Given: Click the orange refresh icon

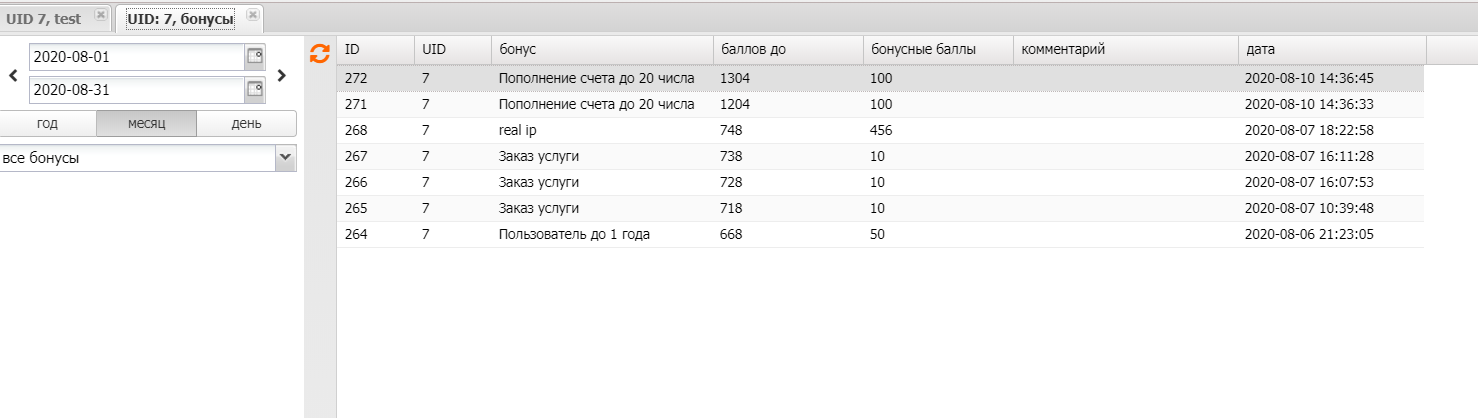Looking at the screenshot, I should pos(319,54).
